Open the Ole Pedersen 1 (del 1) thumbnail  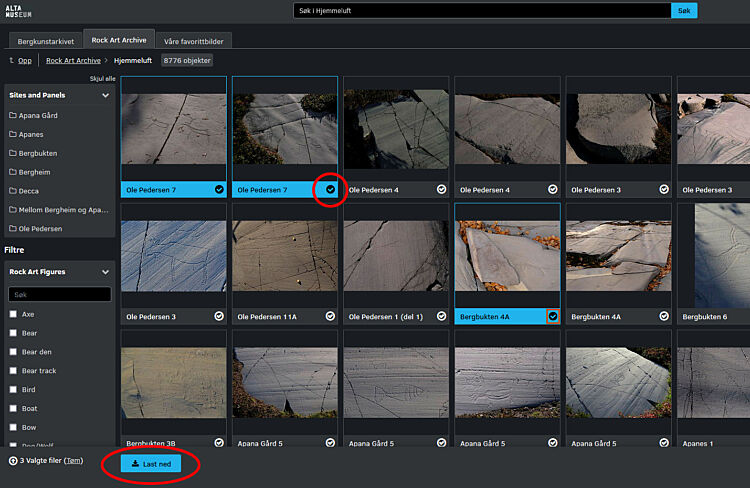396,256
